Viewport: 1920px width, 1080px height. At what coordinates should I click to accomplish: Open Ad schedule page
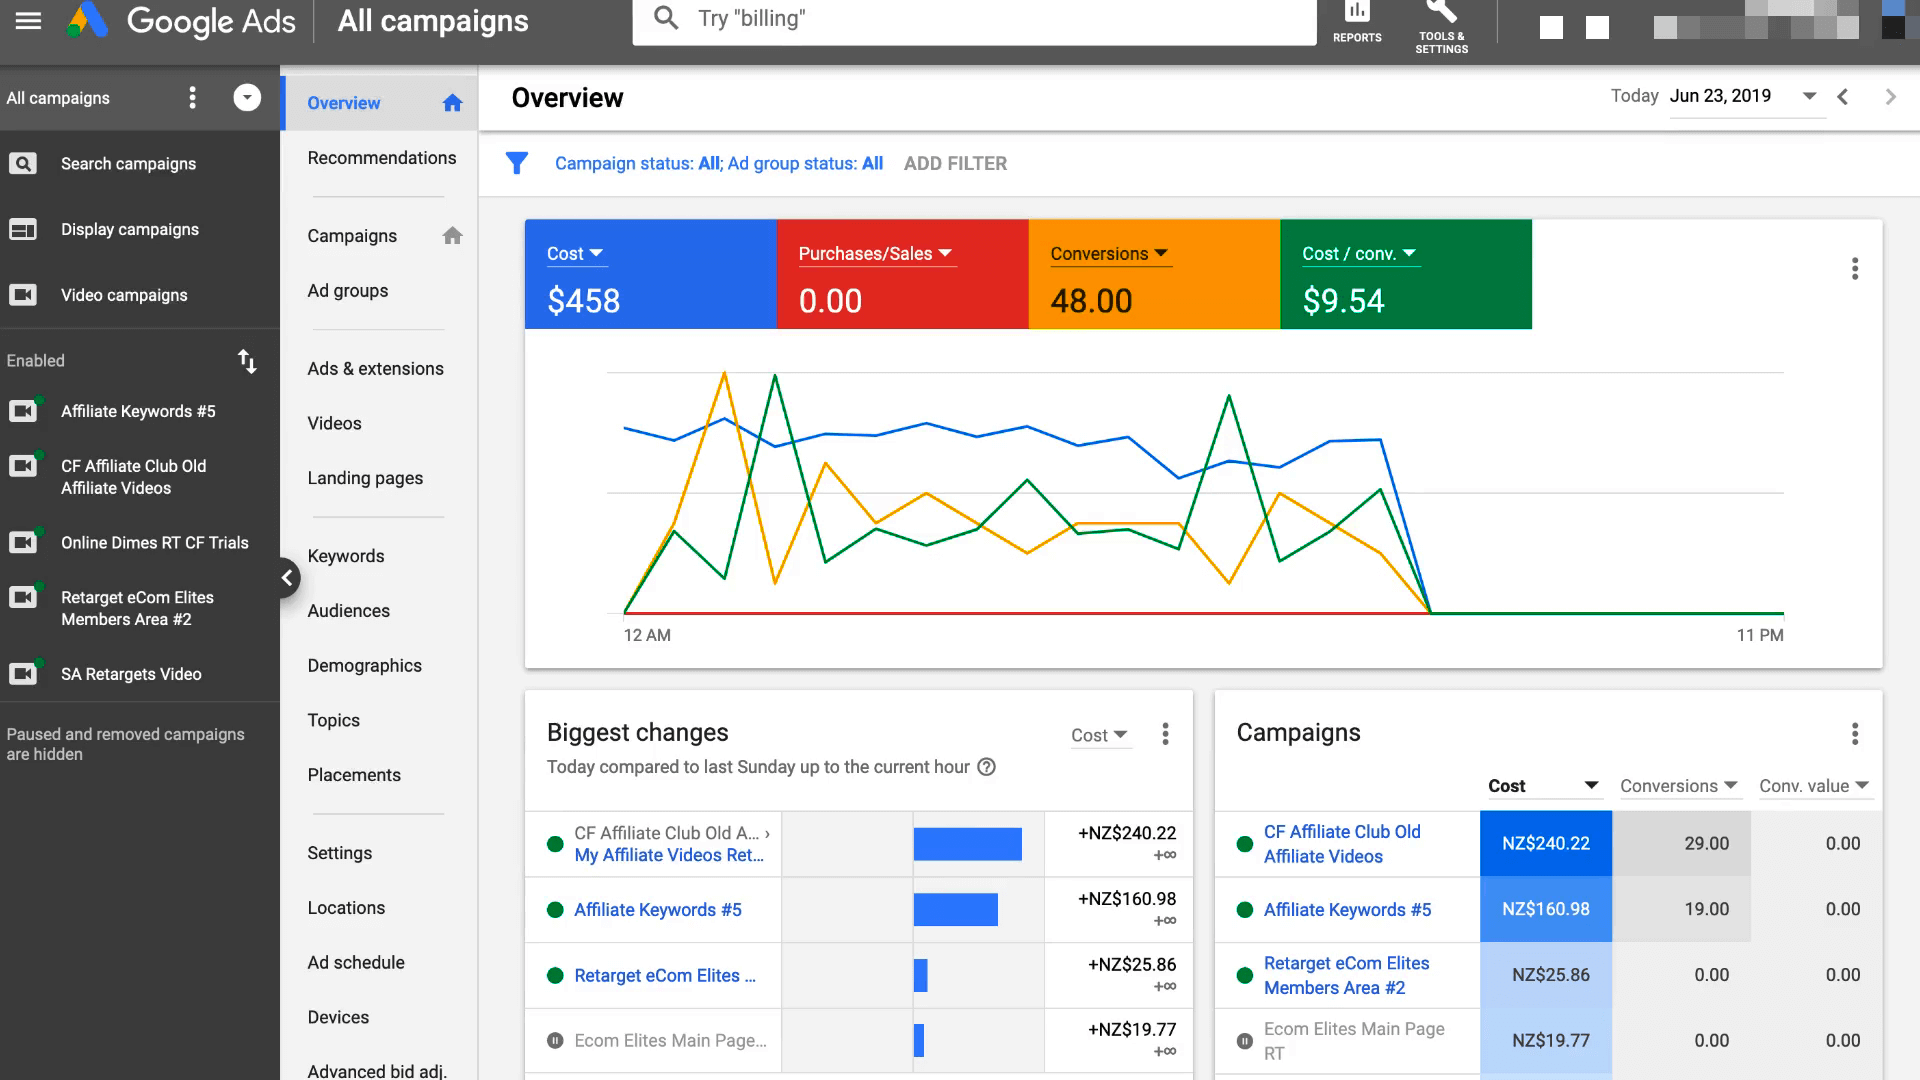pos(356,963)
